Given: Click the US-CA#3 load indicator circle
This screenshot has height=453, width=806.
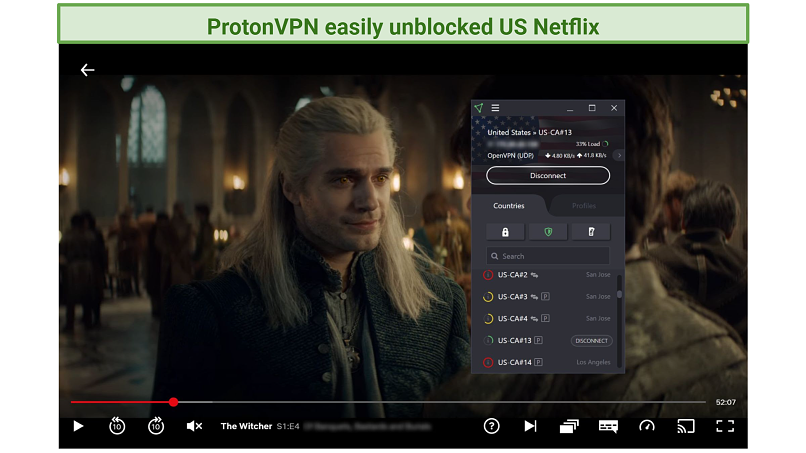Looking at the screenshot, I should coord(488,297).
